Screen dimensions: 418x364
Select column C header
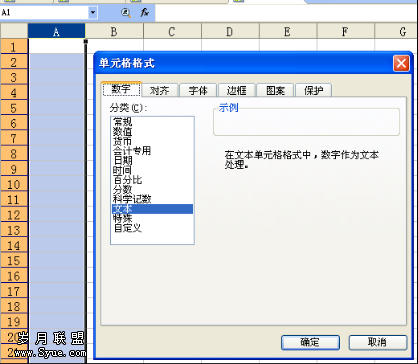[172, 31]
